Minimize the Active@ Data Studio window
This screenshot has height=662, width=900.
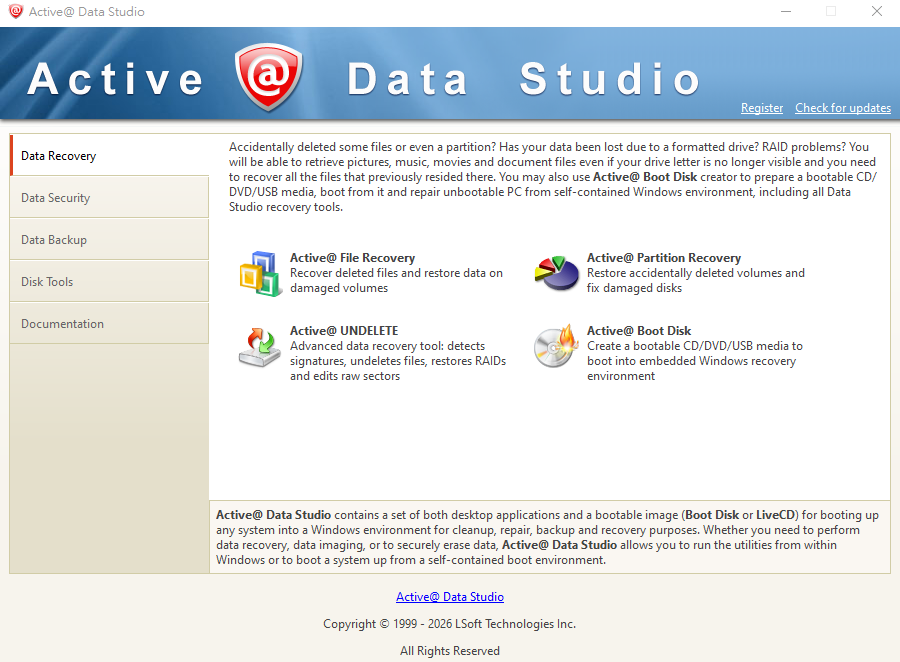pyautogui.click(x=786, y=11)
